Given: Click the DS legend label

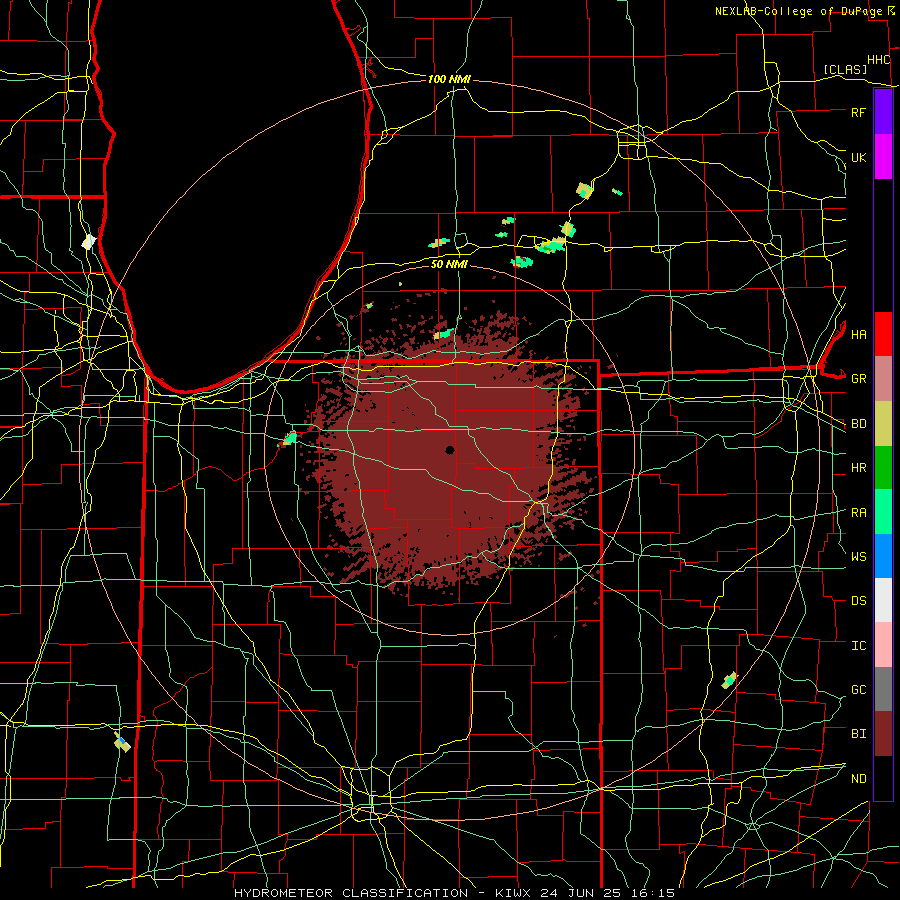Looking at the screenshot, I should point(858,601).
